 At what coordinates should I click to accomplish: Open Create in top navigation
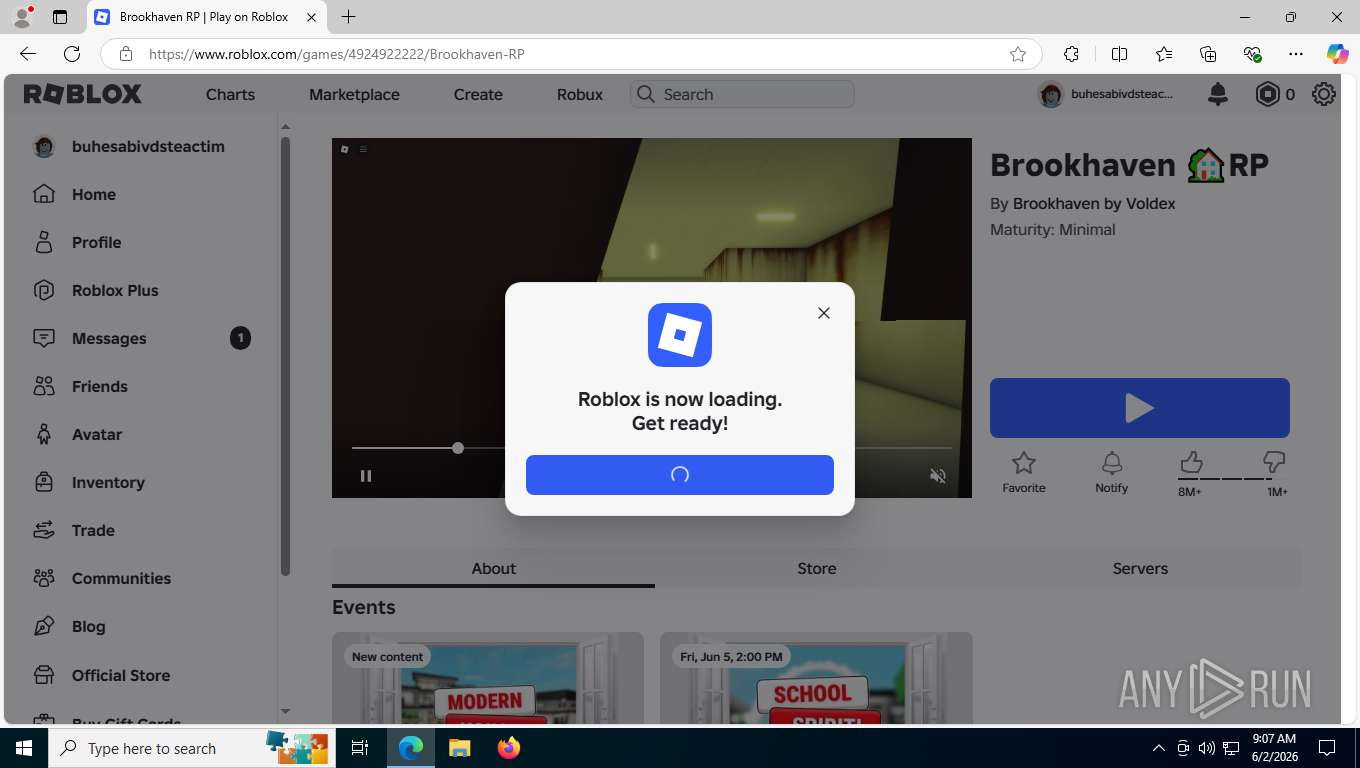(478, 94)
